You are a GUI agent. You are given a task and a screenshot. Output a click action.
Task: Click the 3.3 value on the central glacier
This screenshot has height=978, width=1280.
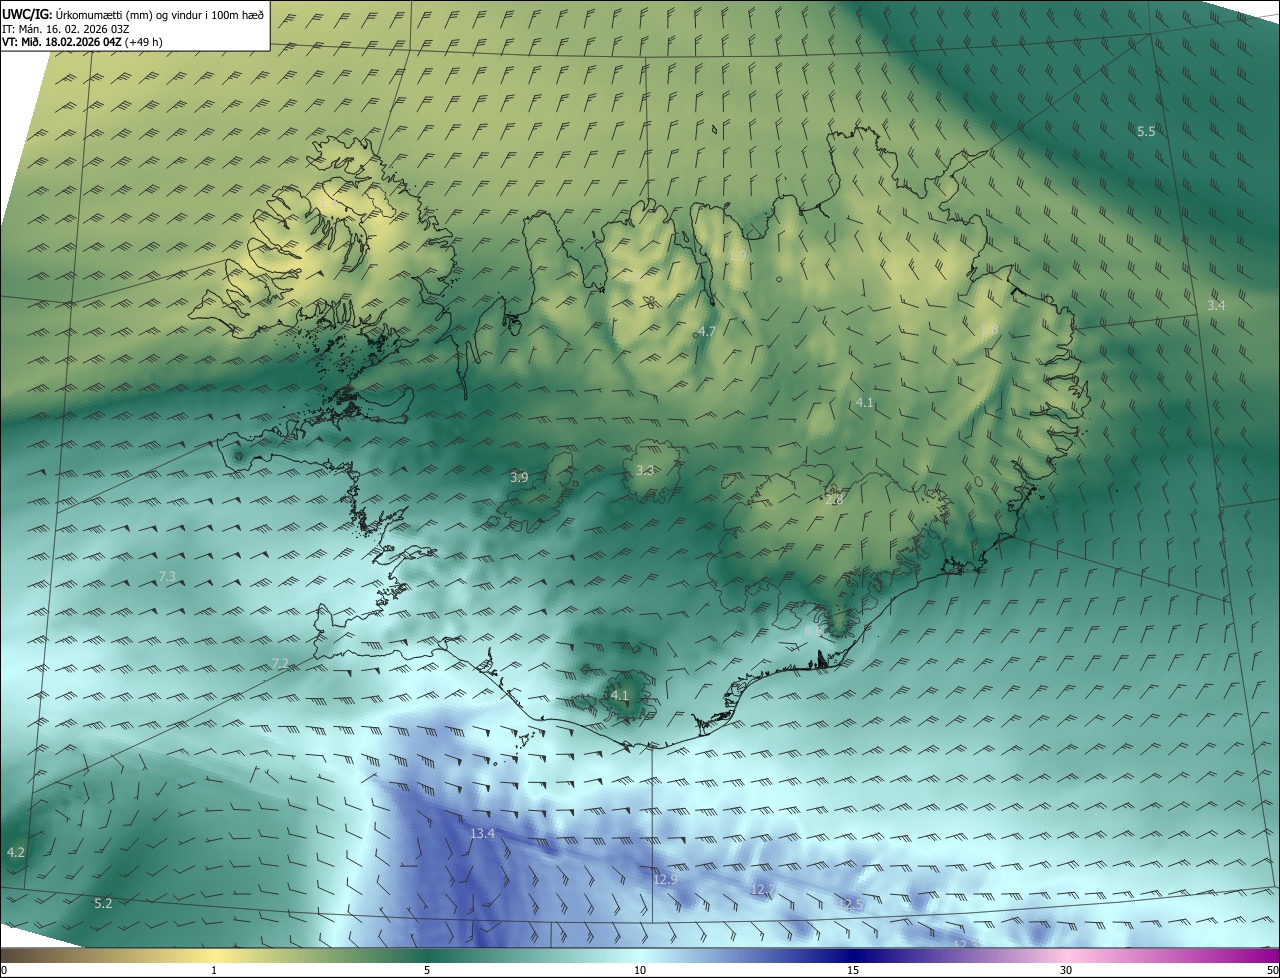pos(645,469)
